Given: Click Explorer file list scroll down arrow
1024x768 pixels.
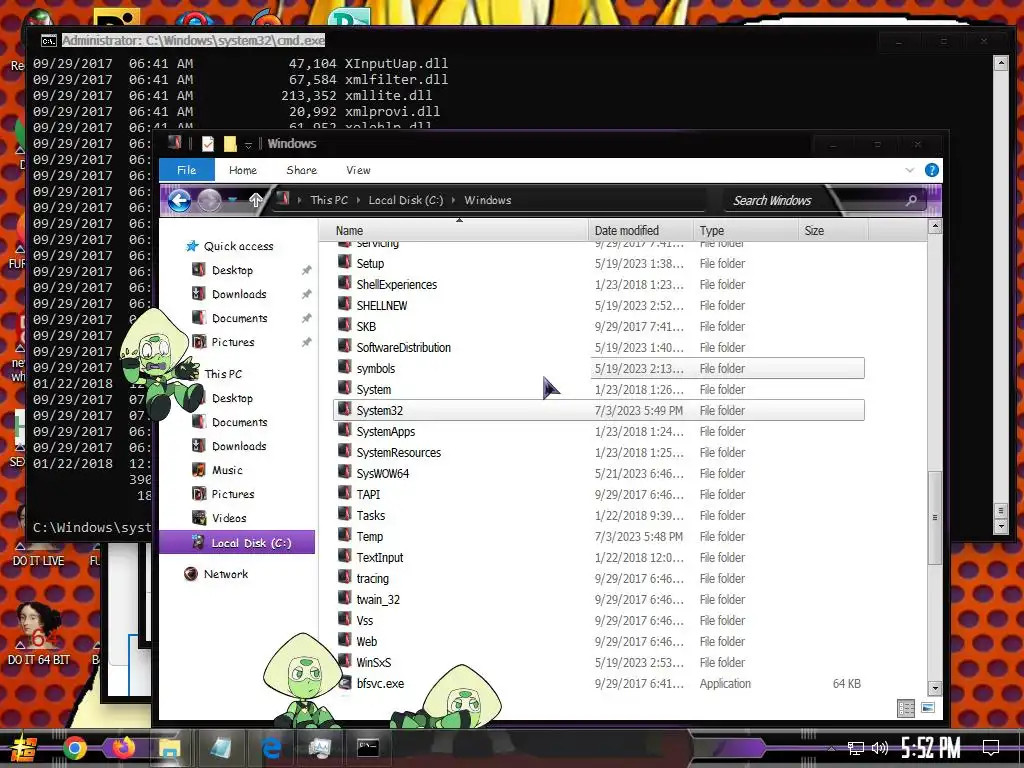Looking at the screenshot, I should pyautogui.click(x=935, y=688).
